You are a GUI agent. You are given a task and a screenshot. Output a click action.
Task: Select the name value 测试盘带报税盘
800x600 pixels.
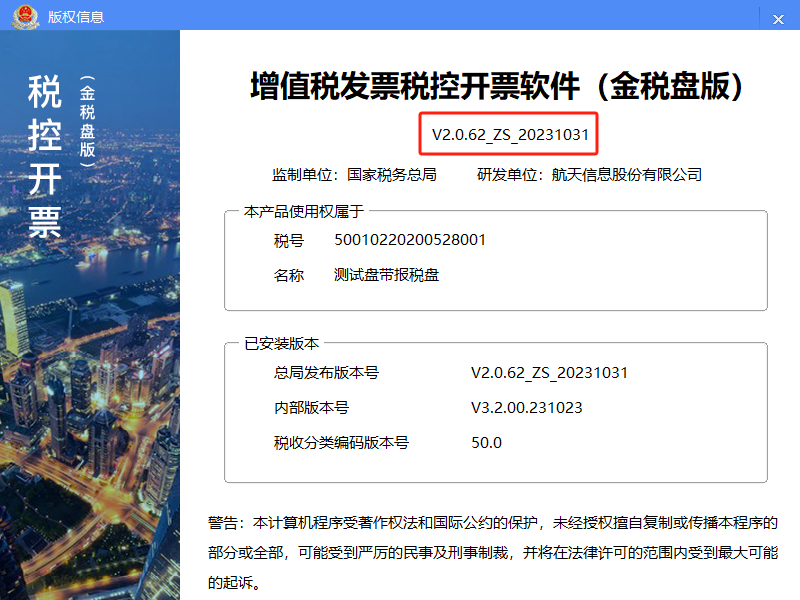coord(386,275)
